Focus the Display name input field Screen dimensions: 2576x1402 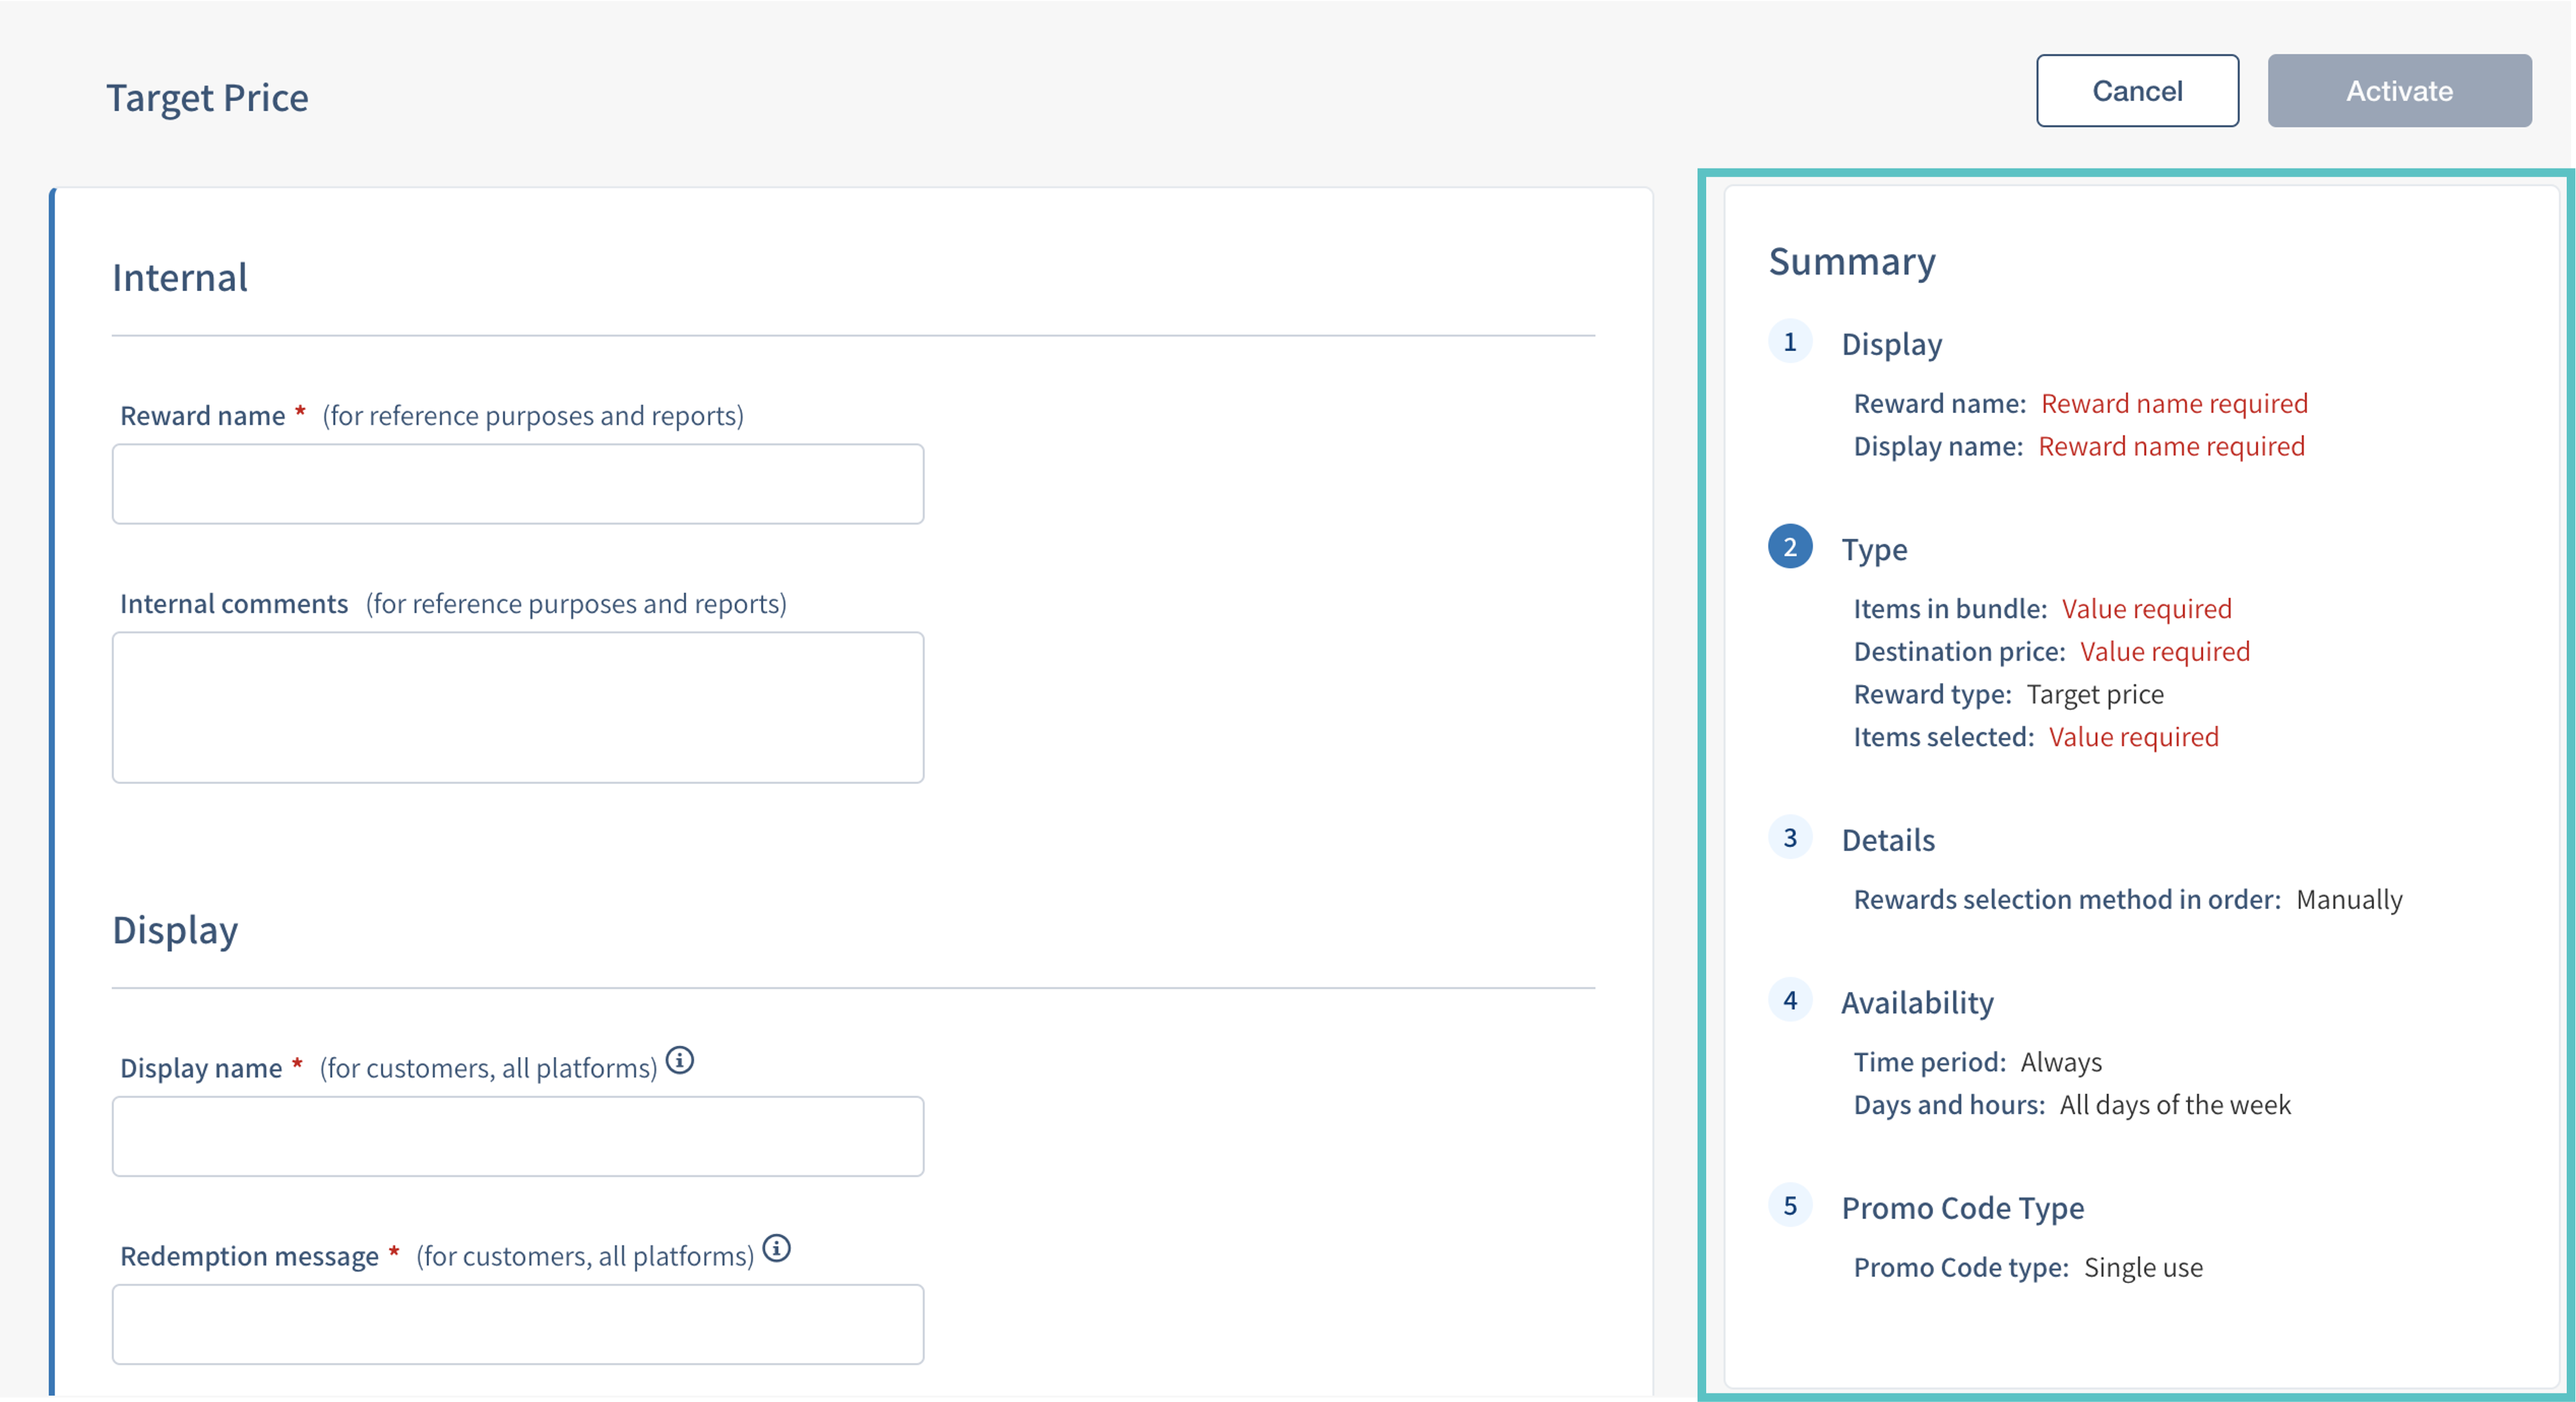[518, 1136]
